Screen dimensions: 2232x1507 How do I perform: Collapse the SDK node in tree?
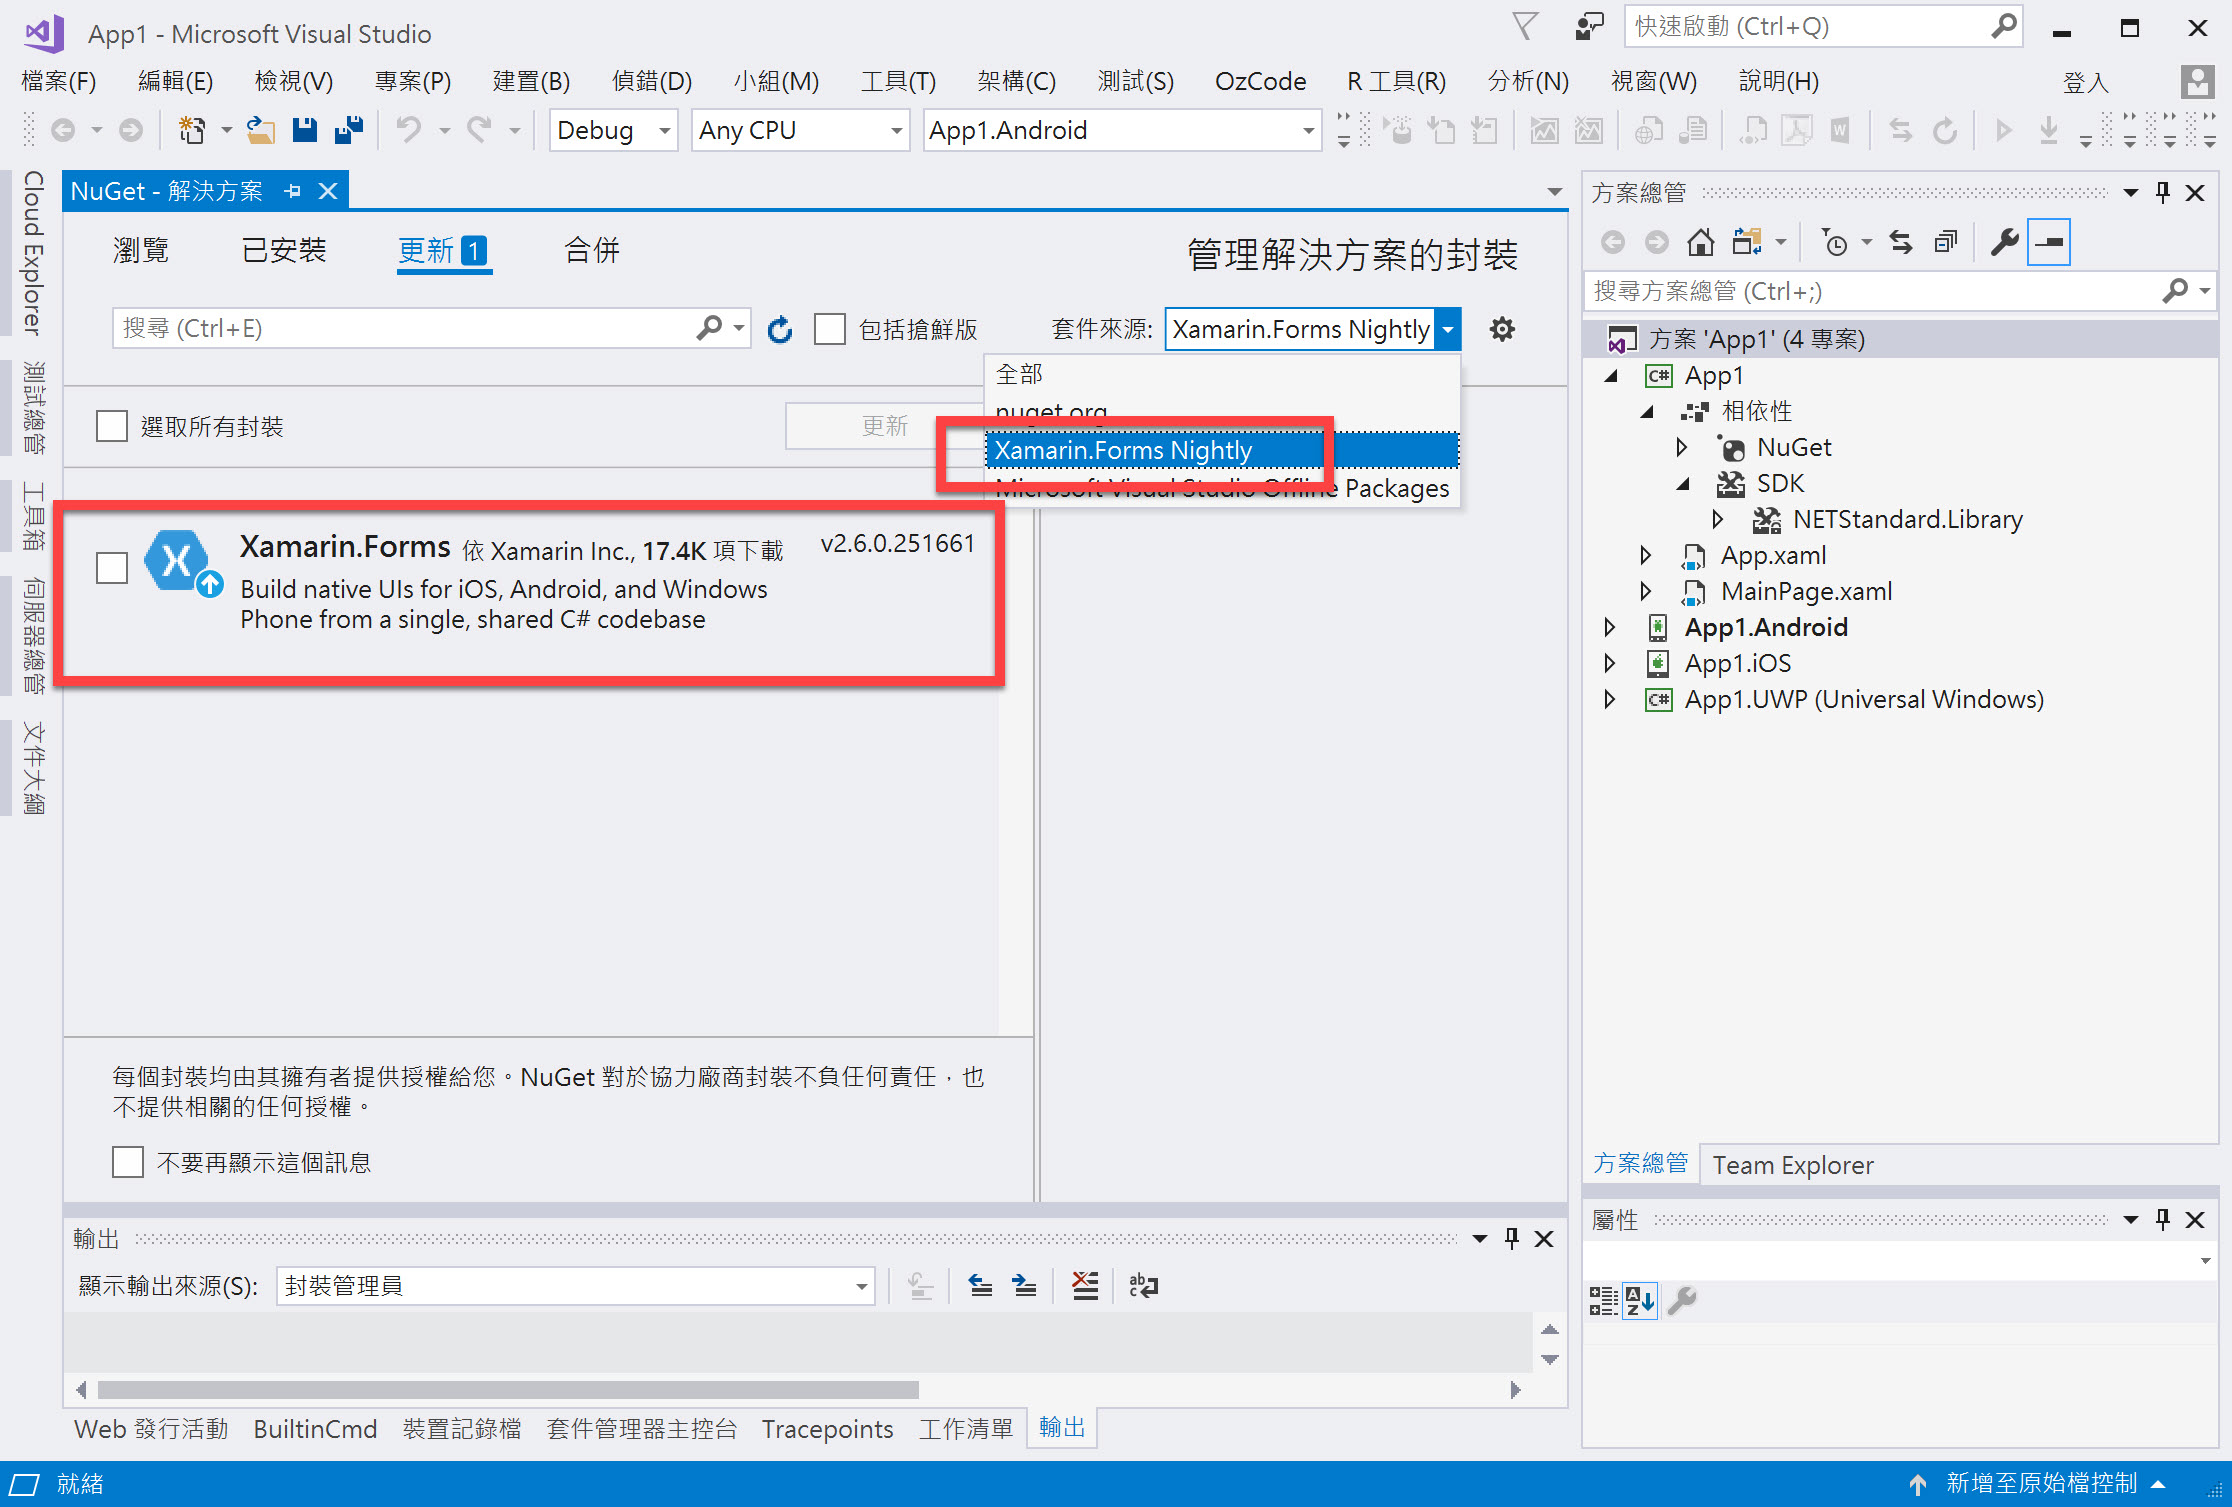click(1683, 484)
